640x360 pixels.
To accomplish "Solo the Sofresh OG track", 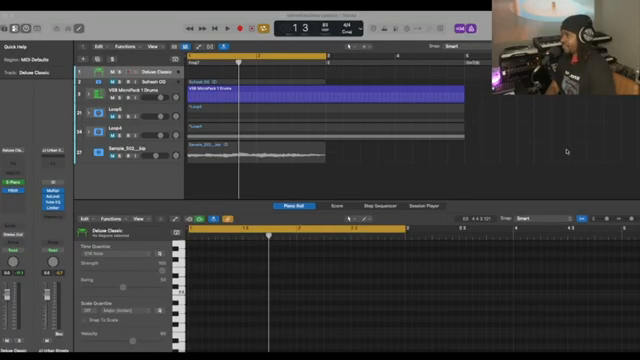I will [x=120, y=82].
